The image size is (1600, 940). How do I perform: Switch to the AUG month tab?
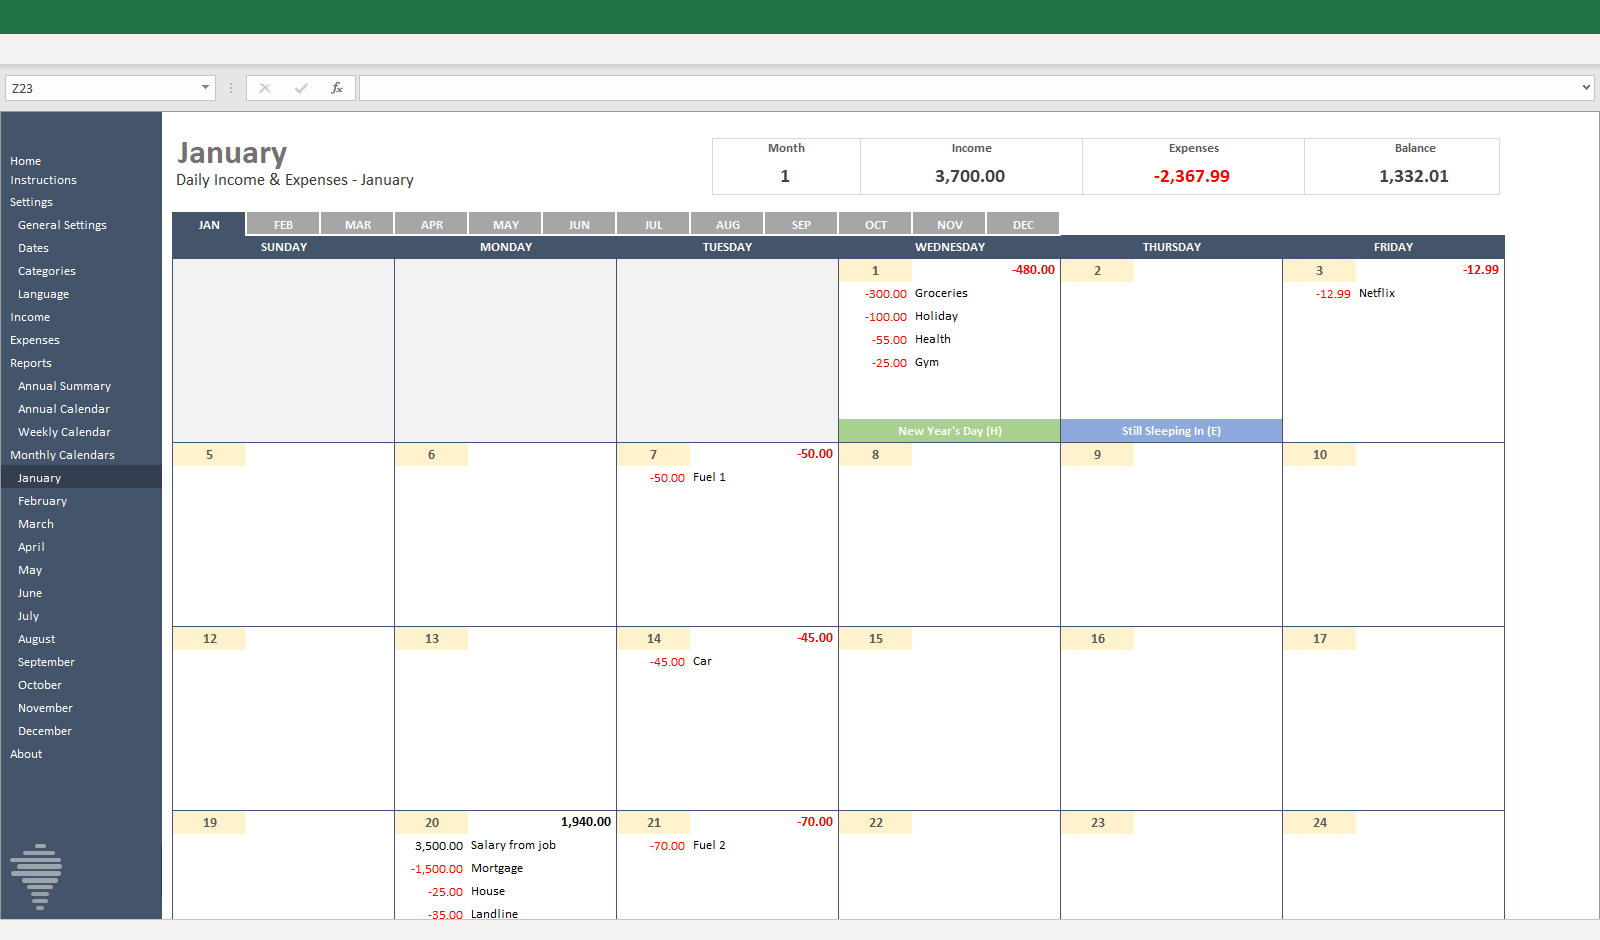click(727, 224)
